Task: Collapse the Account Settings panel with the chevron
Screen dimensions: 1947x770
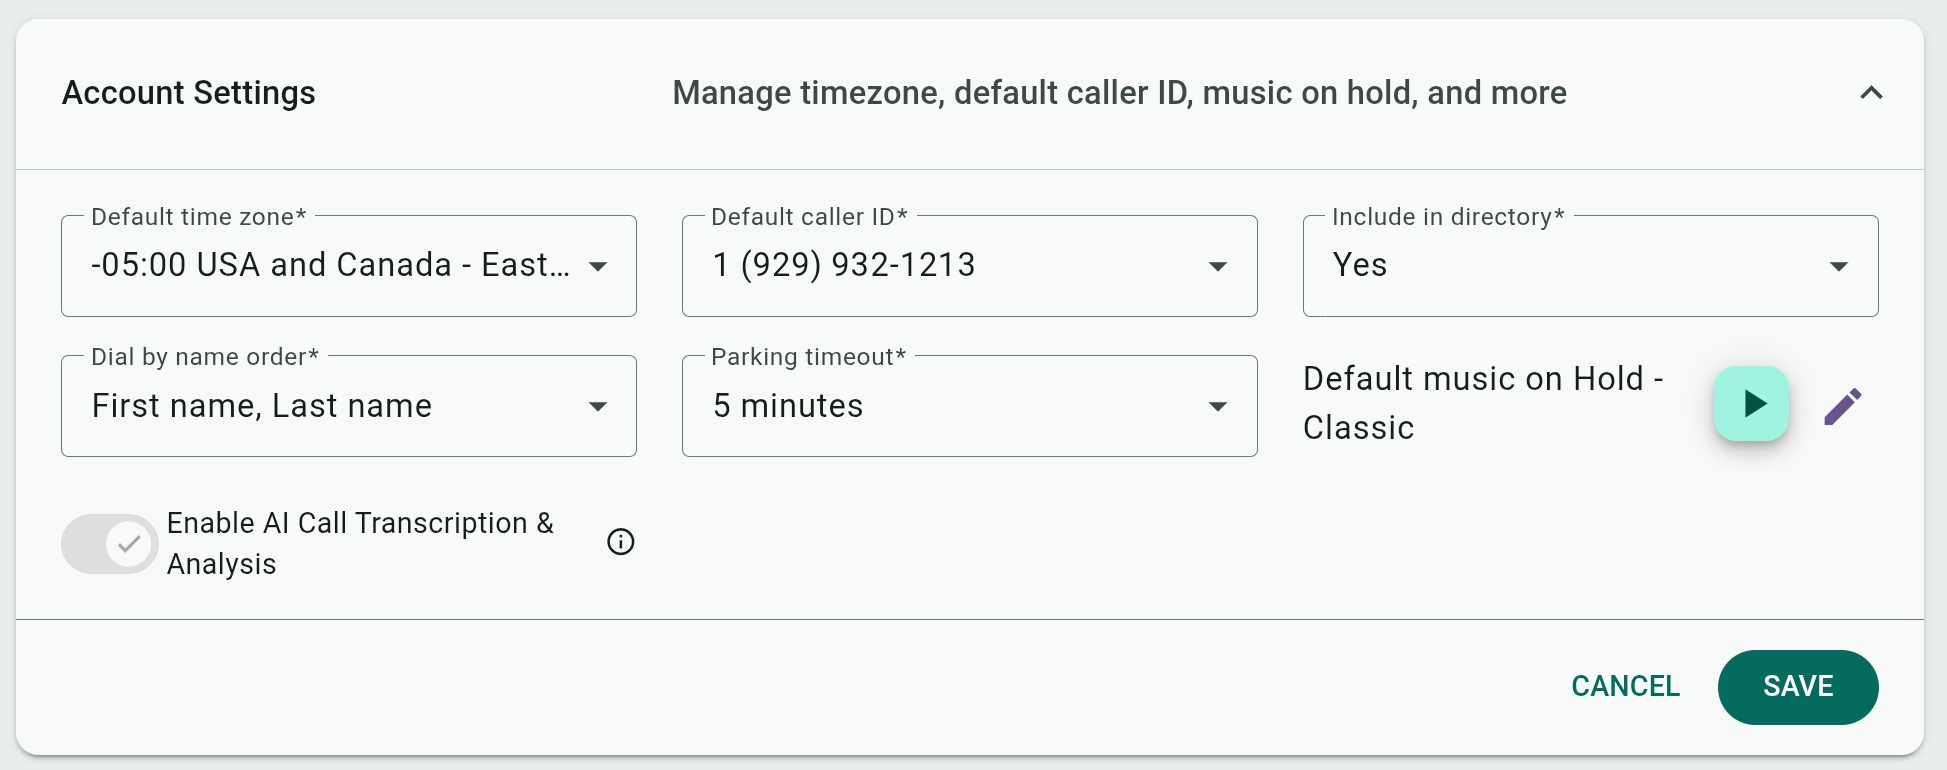Action: coord(1871,93)
